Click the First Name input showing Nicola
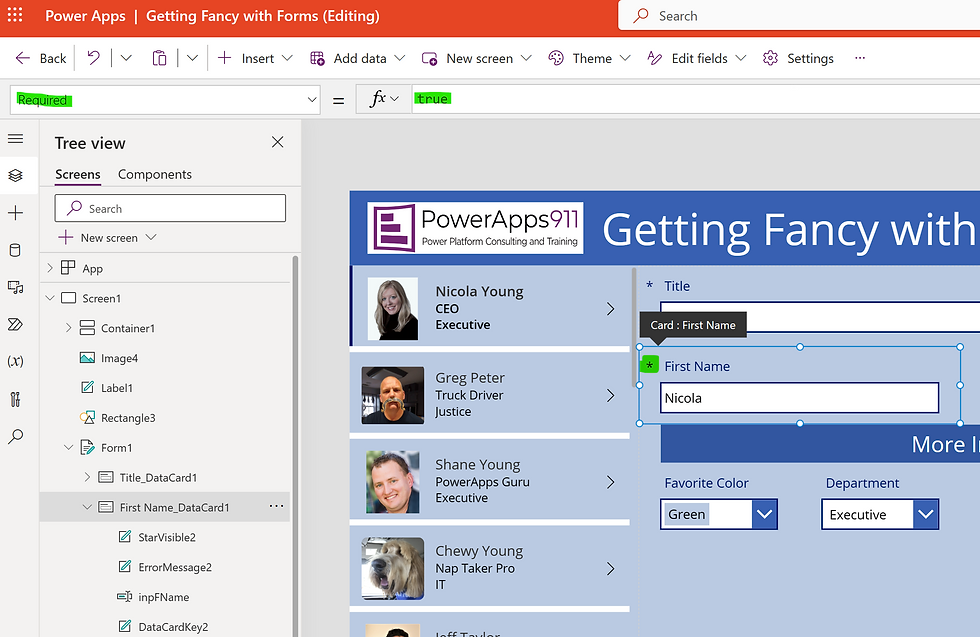Viewport: 980px width, 637px height. (x=799, y=398)
